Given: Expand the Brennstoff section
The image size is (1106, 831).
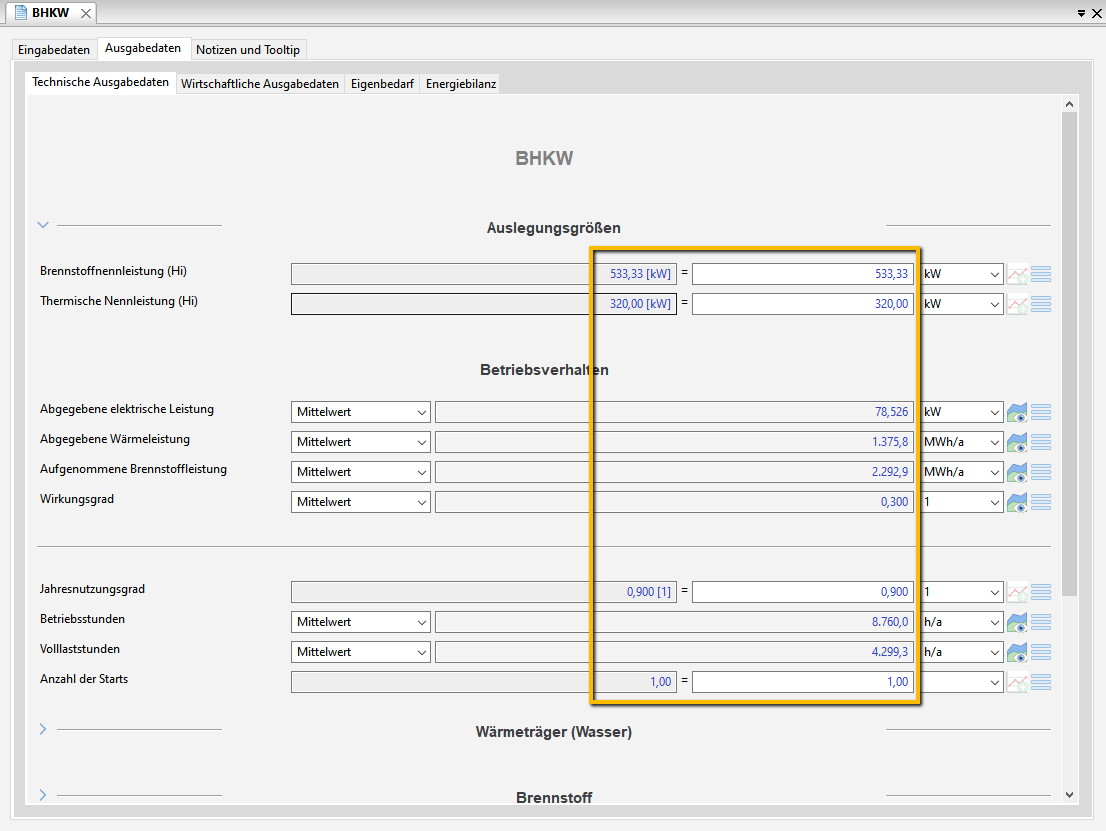Looking at the screenshot, I should pos(43,795).
